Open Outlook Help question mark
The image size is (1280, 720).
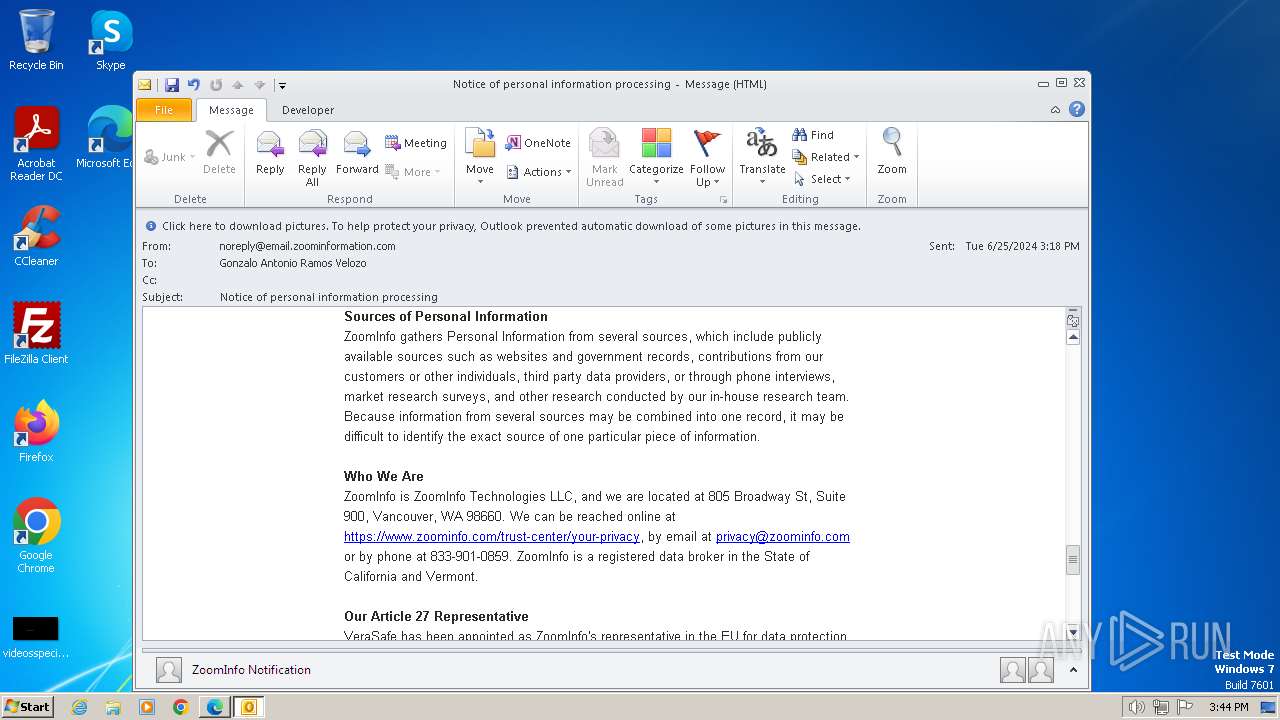point(1077,109)
